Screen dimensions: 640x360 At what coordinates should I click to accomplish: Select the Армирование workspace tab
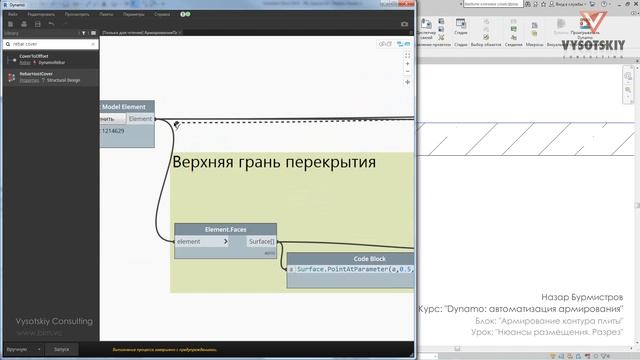[140, 33]
